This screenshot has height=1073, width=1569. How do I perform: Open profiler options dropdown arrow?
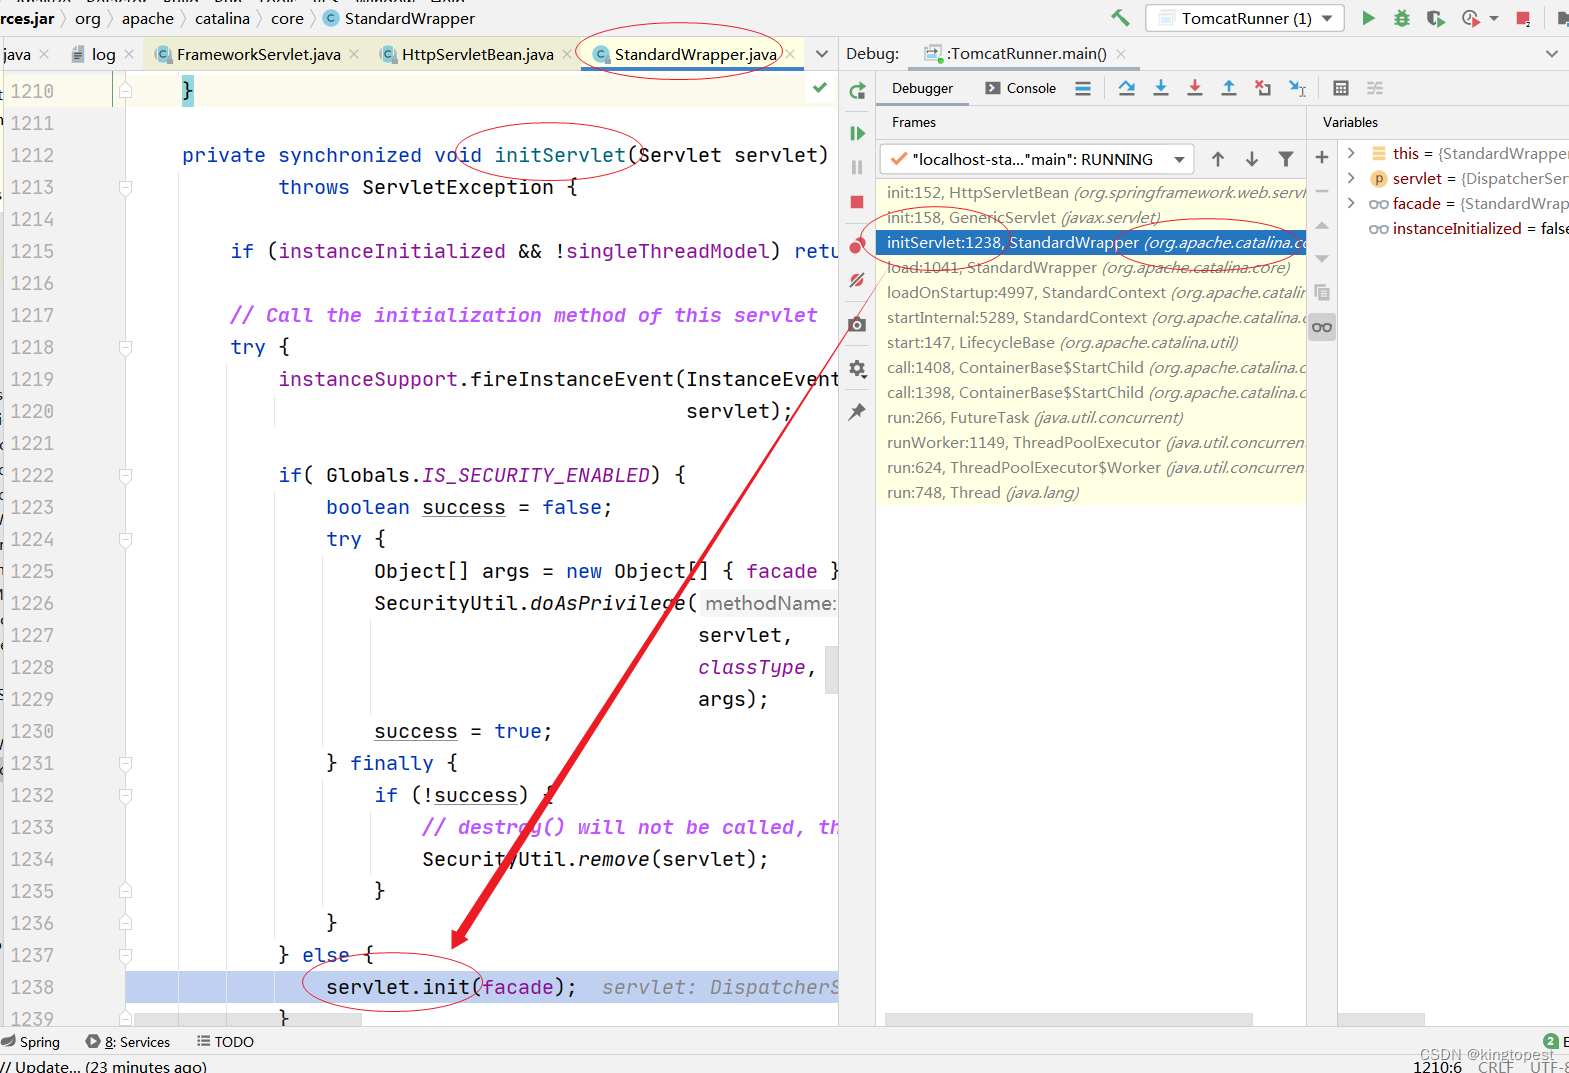coord(1494,18)
